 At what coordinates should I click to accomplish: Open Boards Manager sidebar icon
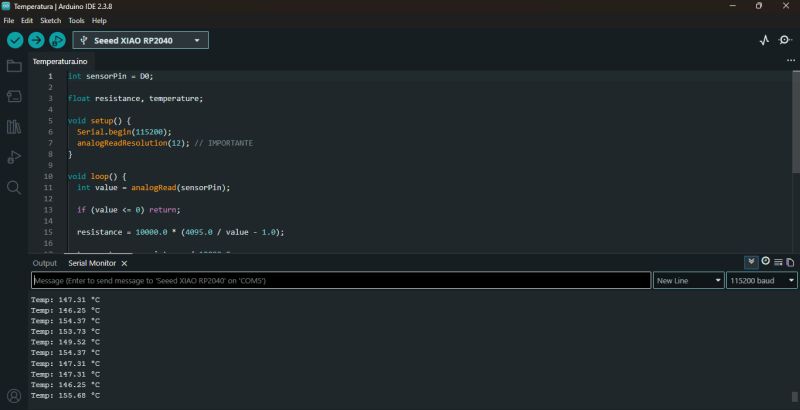click(x=14, y=96)
